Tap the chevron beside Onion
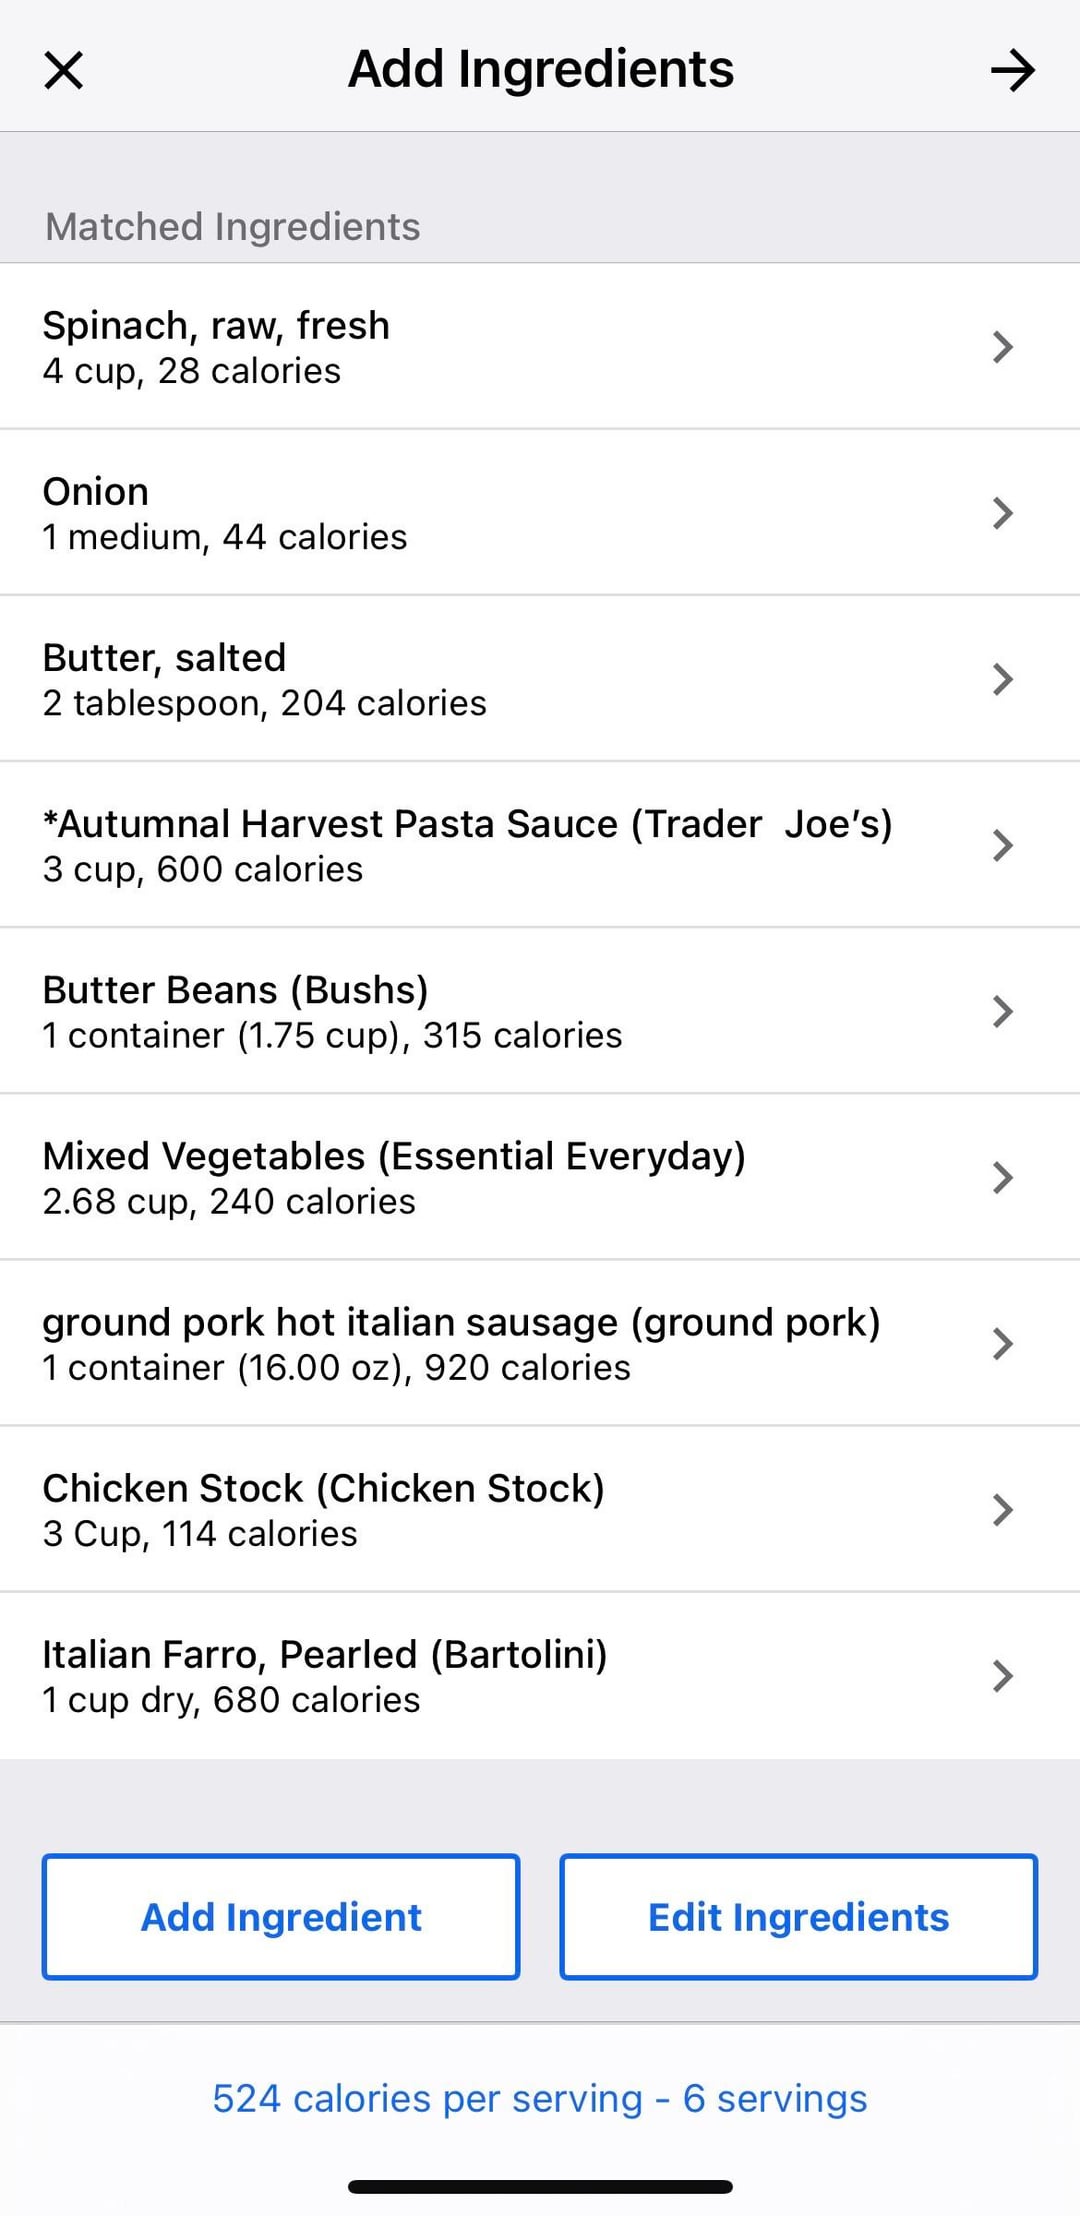Screen dimensions: 1080x2216 [1002, 513]
